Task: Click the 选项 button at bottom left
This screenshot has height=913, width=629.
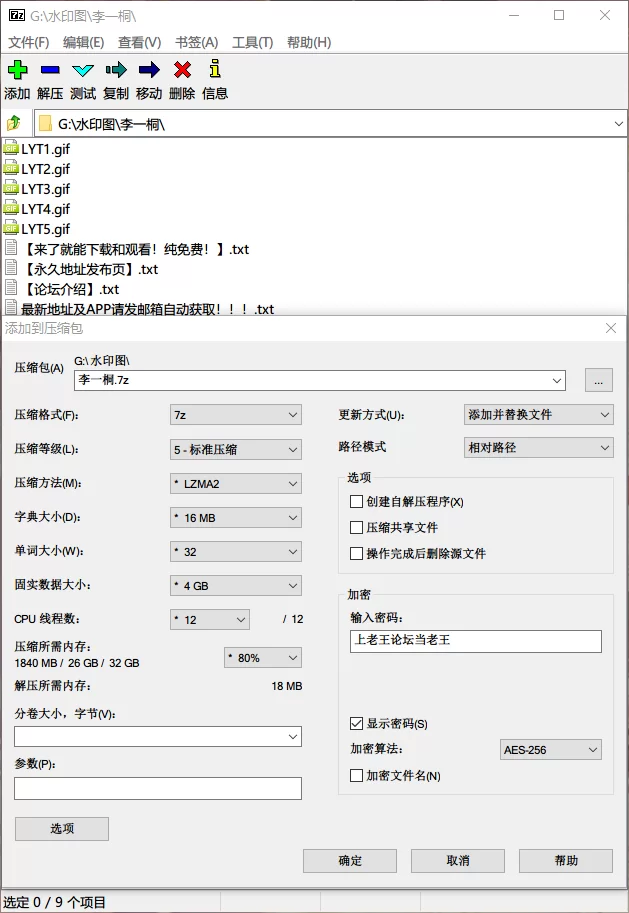Action: tap(62, 829)
